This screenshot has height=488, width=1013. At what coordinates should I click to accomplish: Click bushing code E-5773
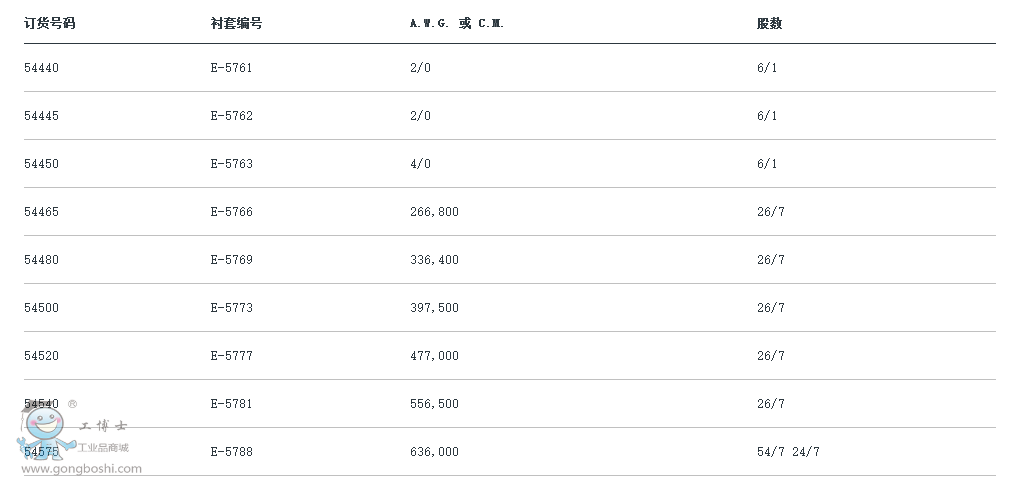[231, 308]
